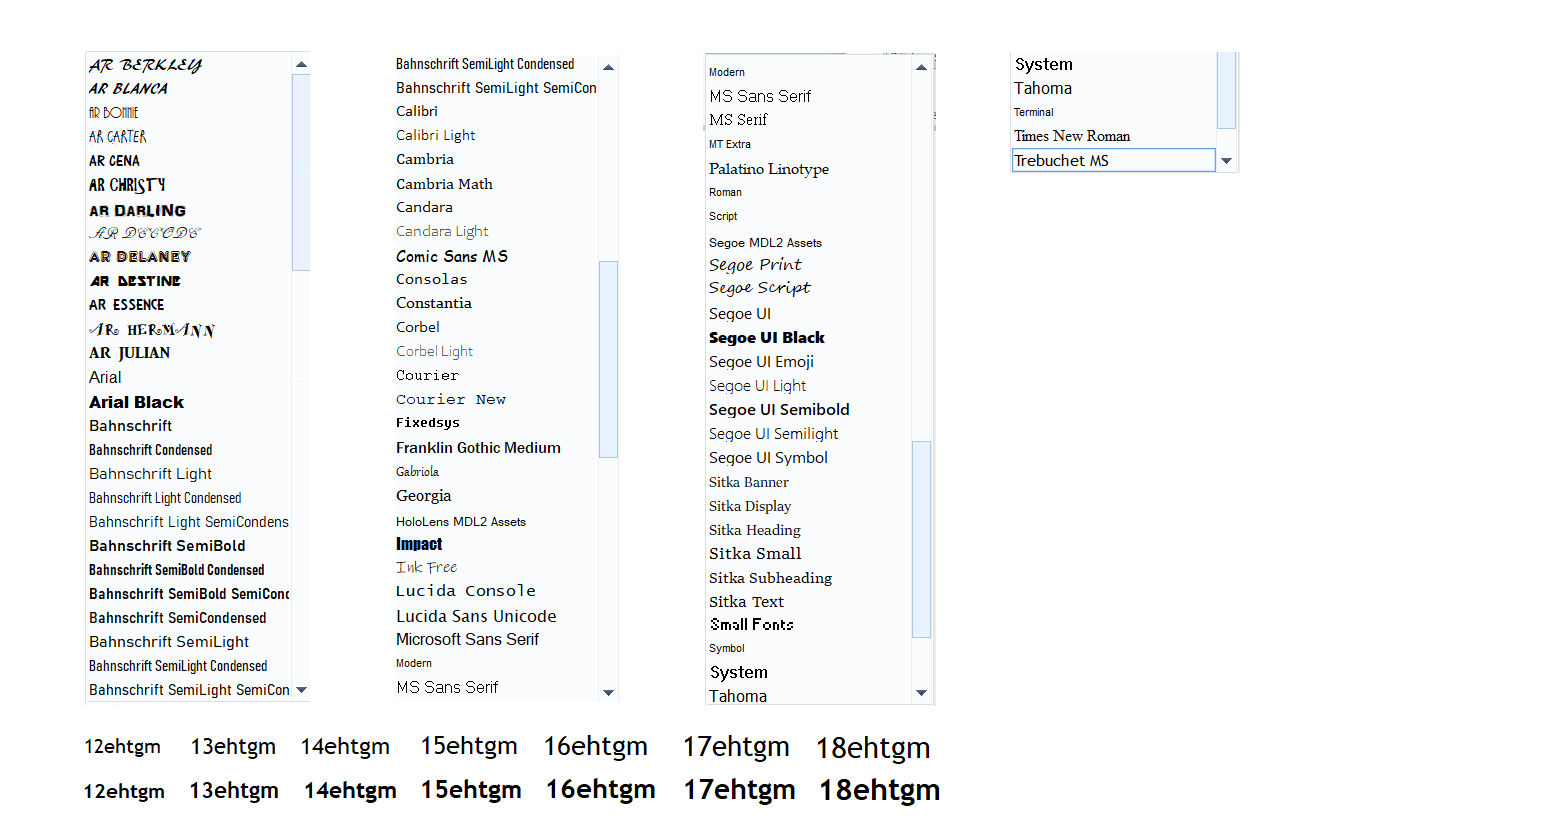Click the scrollbar thumb of the AR fonts list
1545x818 pixels.
(301, 172)
